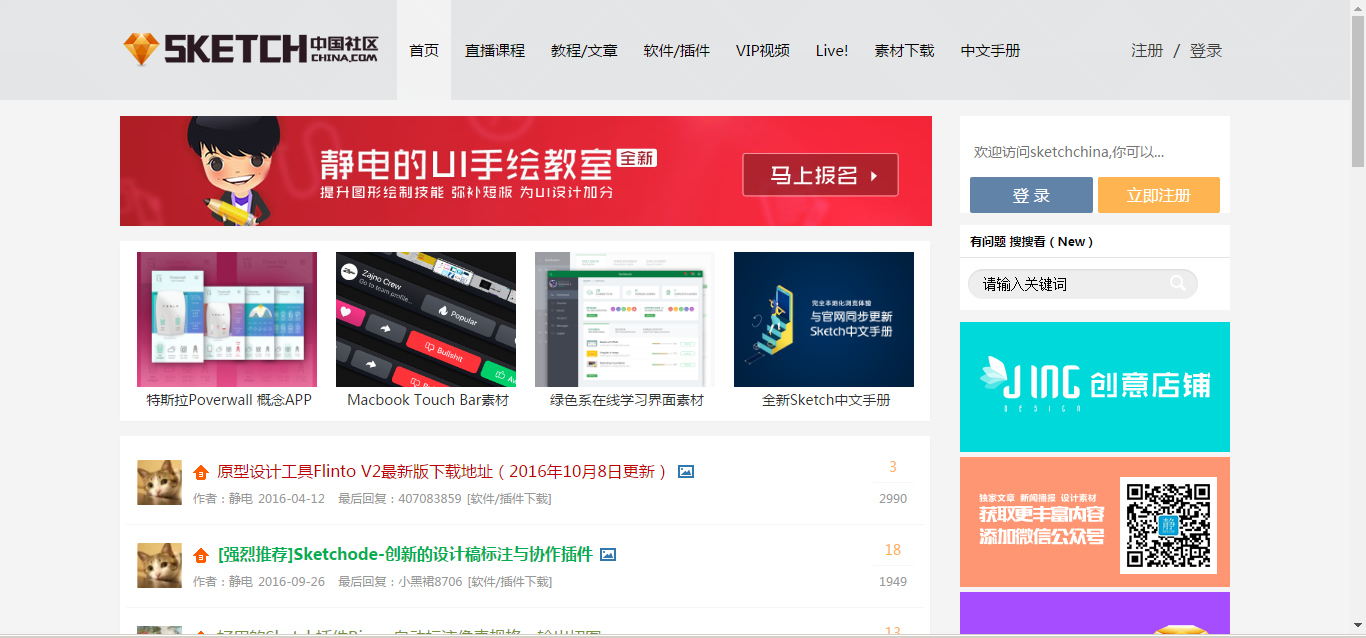This screenshot has height=638, width=1366.
Task: Open 绿色系在线学习界面素材 thumbnail
Action: (x=625, y=319)
